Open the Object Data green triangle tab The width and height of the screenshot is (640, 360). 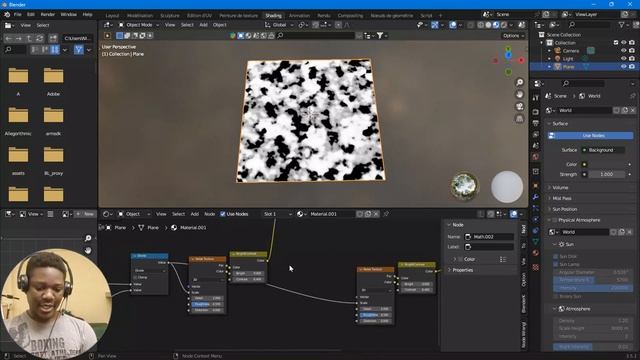536,242
